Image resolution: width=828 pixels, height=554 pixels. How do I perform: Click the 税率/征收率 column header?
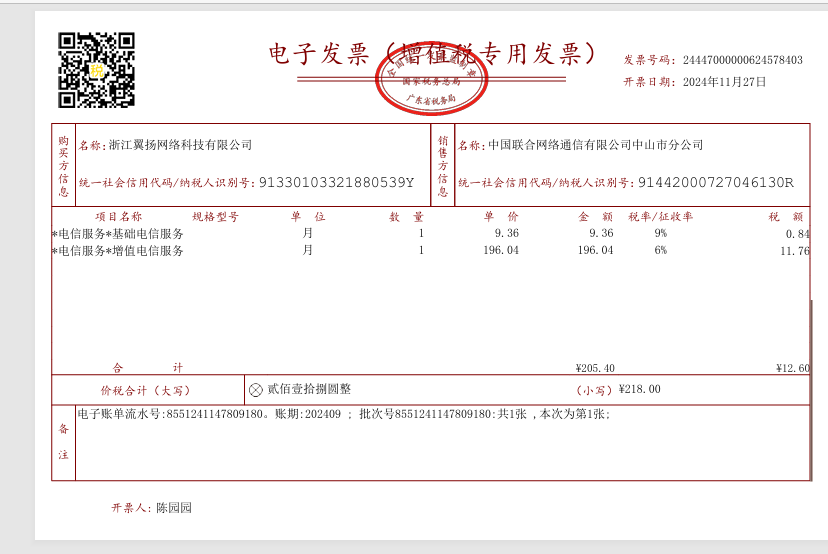[x=660, y=216]
